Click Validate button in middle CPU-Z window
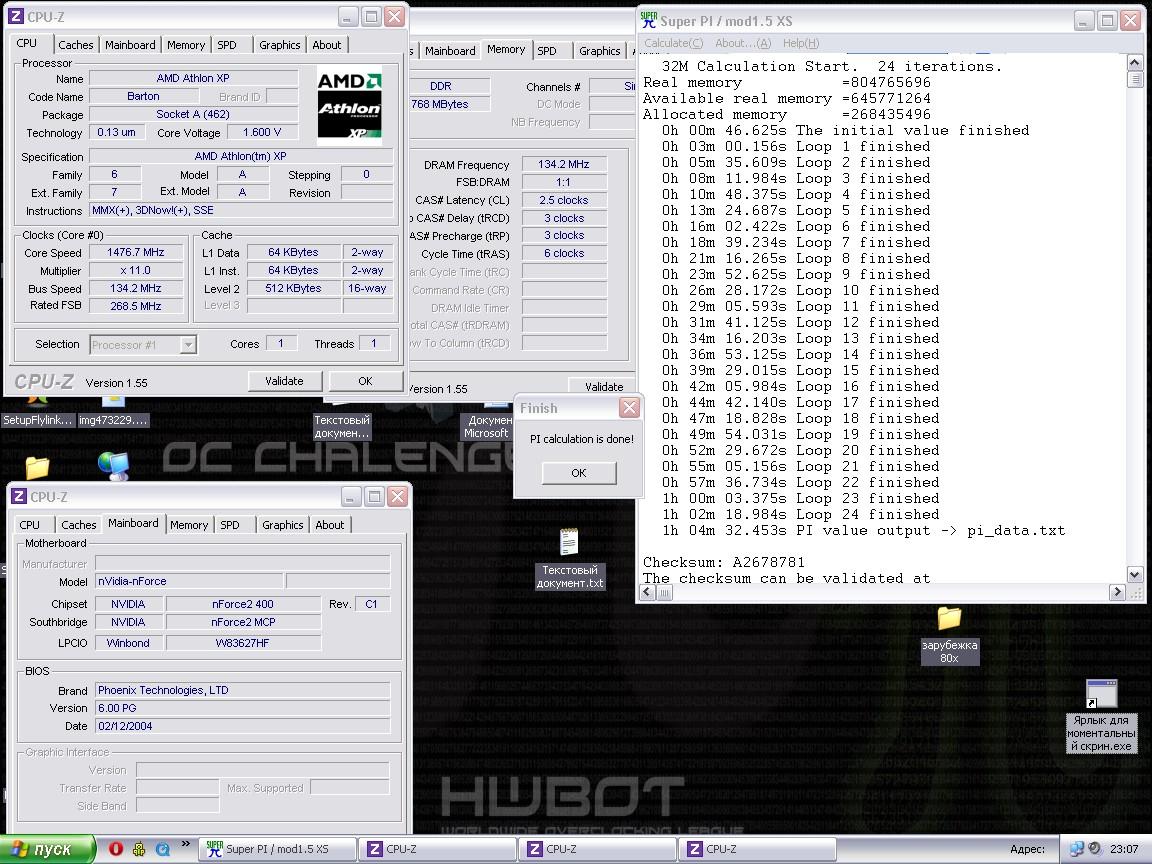The height and width of the screenshot is (864, 1152). click(x=604, y=386)
